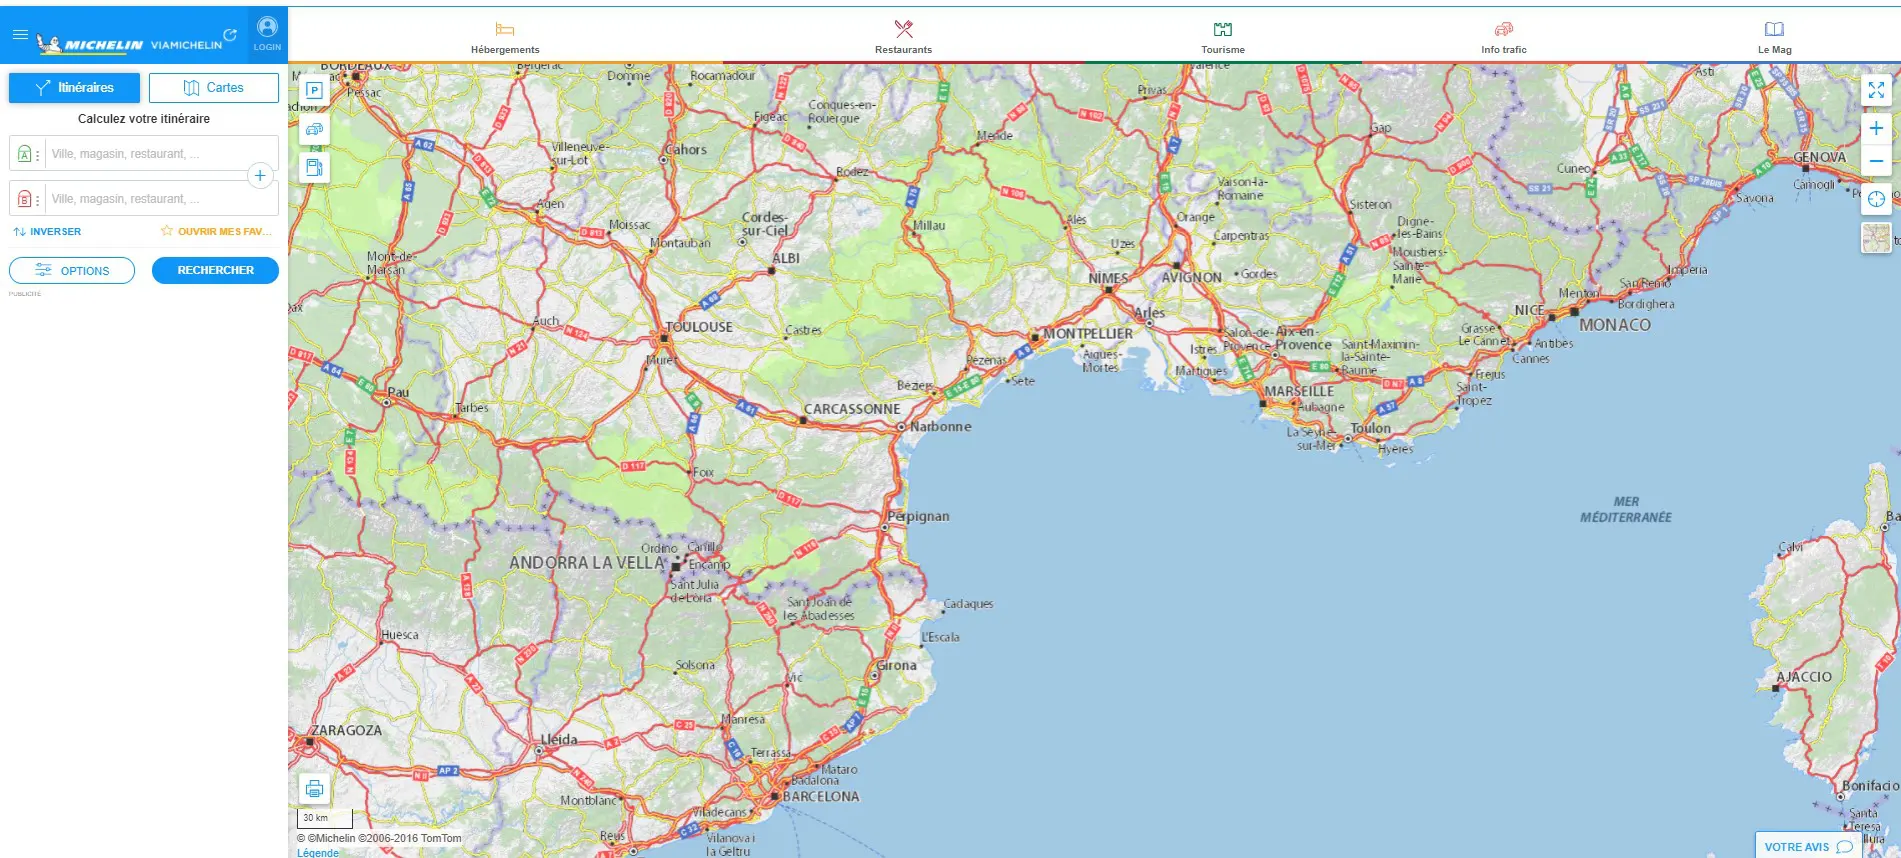1901x858 pixels.
Task: Click the Lleida label
Action: pos(559,740)
